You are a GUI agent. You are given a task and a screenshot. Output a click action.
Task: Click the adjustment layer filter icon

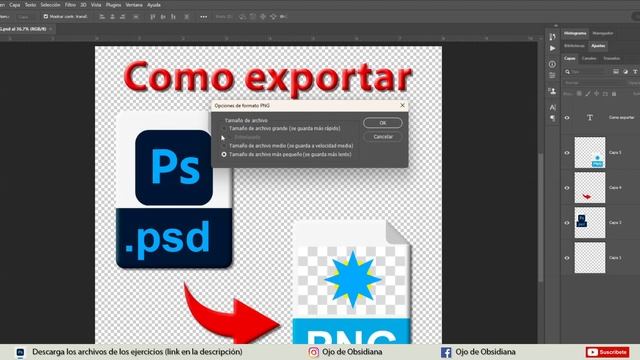(625, 72)
